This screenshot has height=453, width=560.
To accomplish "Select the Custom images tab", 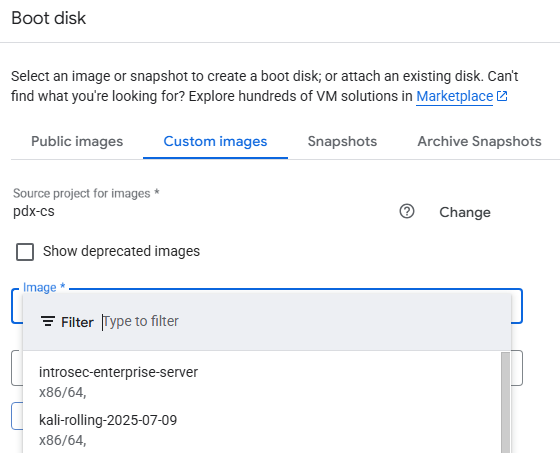I will (x=215, y=141).
